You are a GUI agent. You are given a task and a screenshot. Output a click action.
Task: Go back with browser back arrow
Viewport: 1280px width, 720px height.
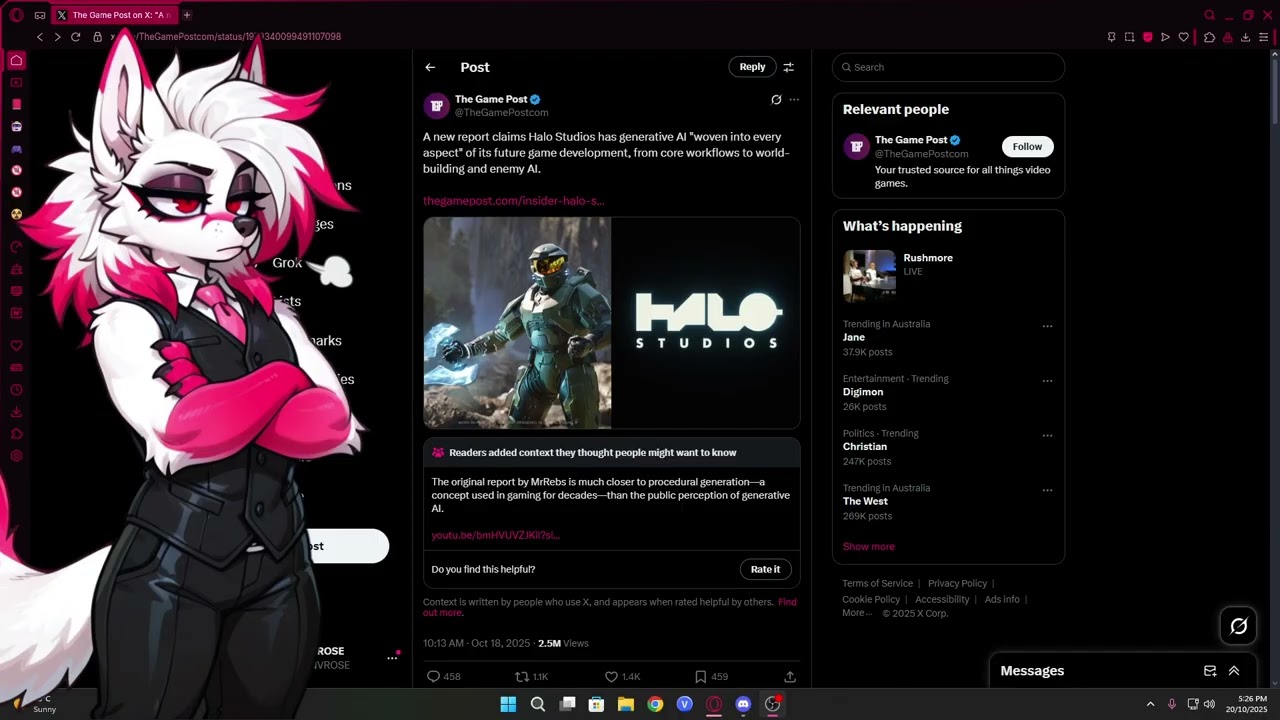40,37
